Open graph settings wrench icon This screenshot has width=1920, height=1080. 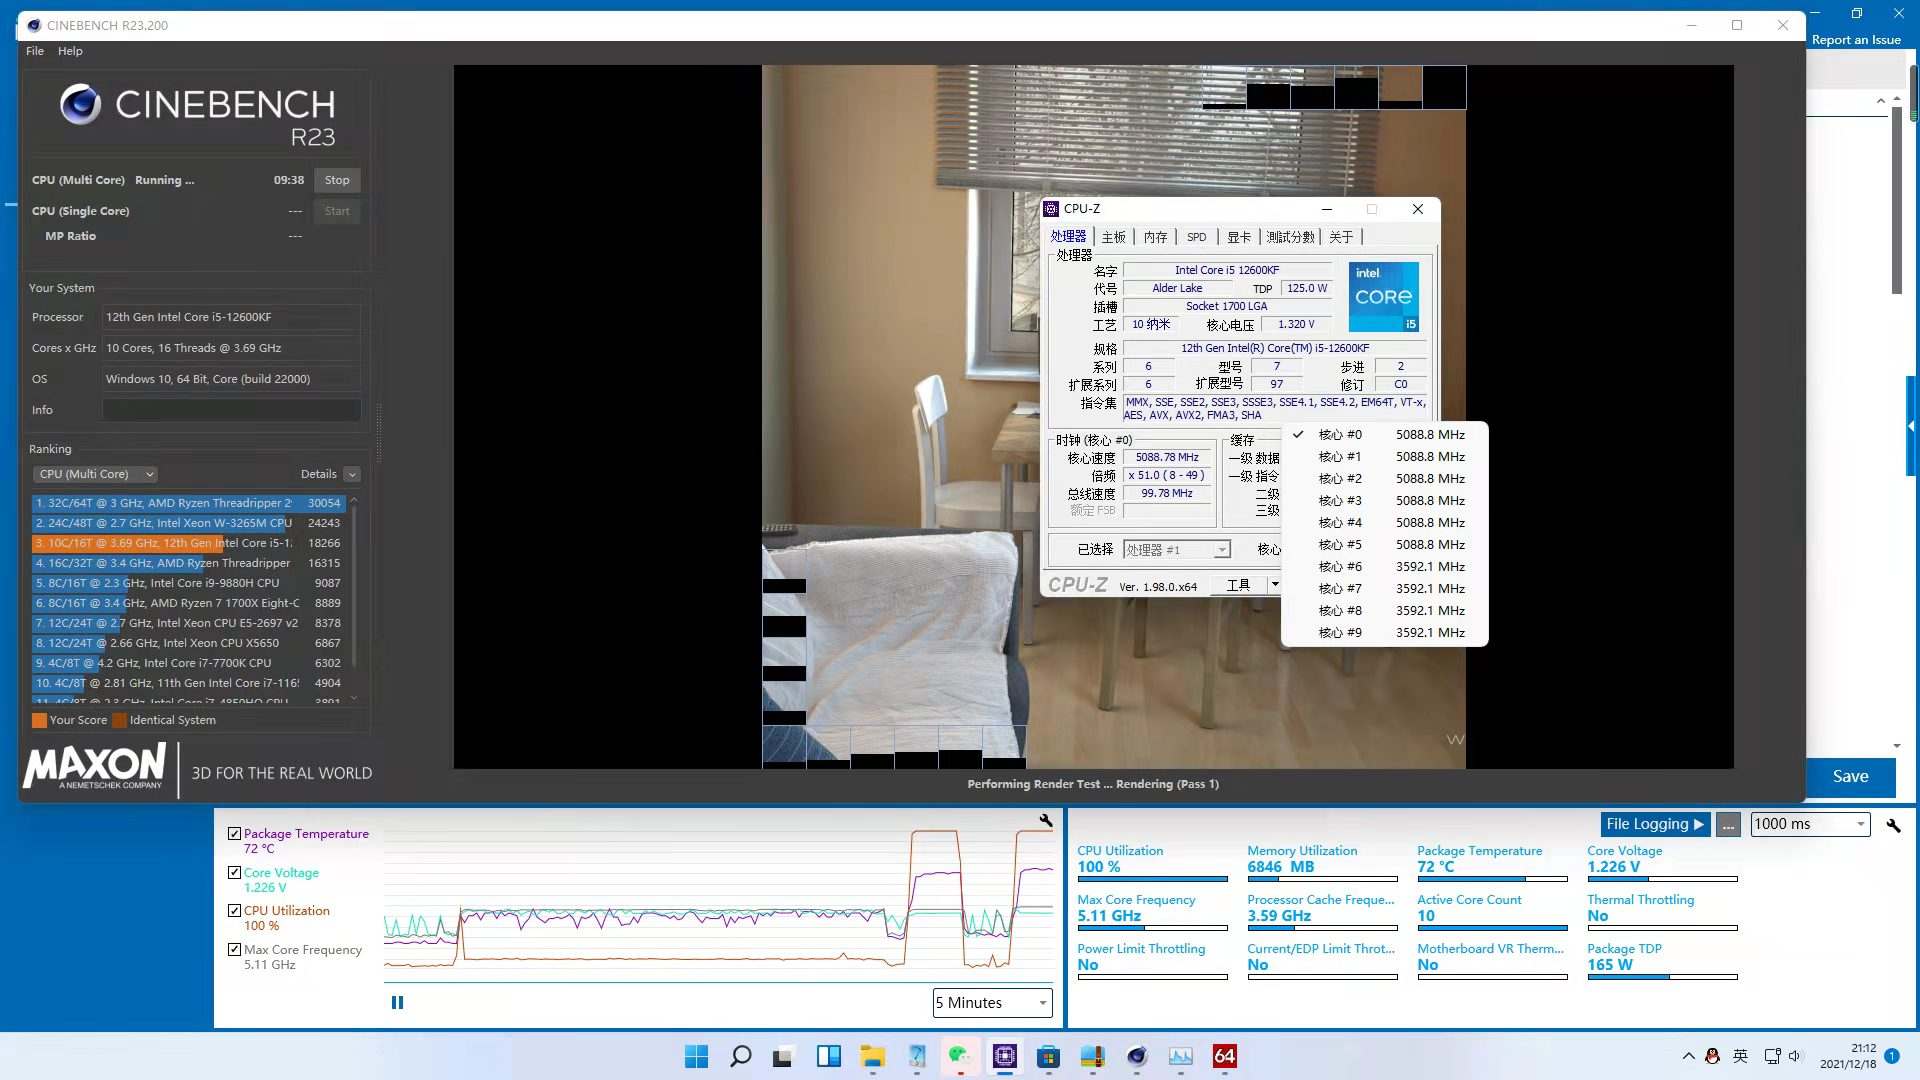click(x=1046, y=821)
